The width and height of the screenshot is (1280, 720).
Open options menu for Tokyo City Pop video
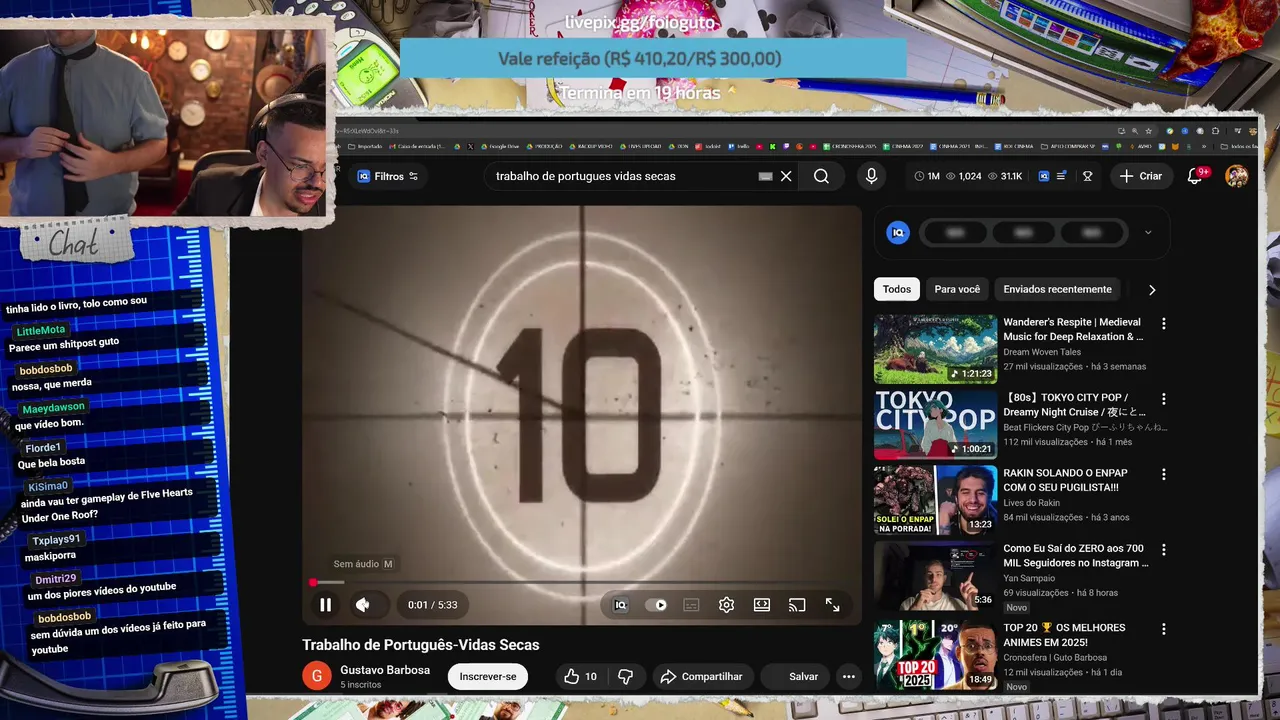pyautogui.click(x=1163, y=399)
